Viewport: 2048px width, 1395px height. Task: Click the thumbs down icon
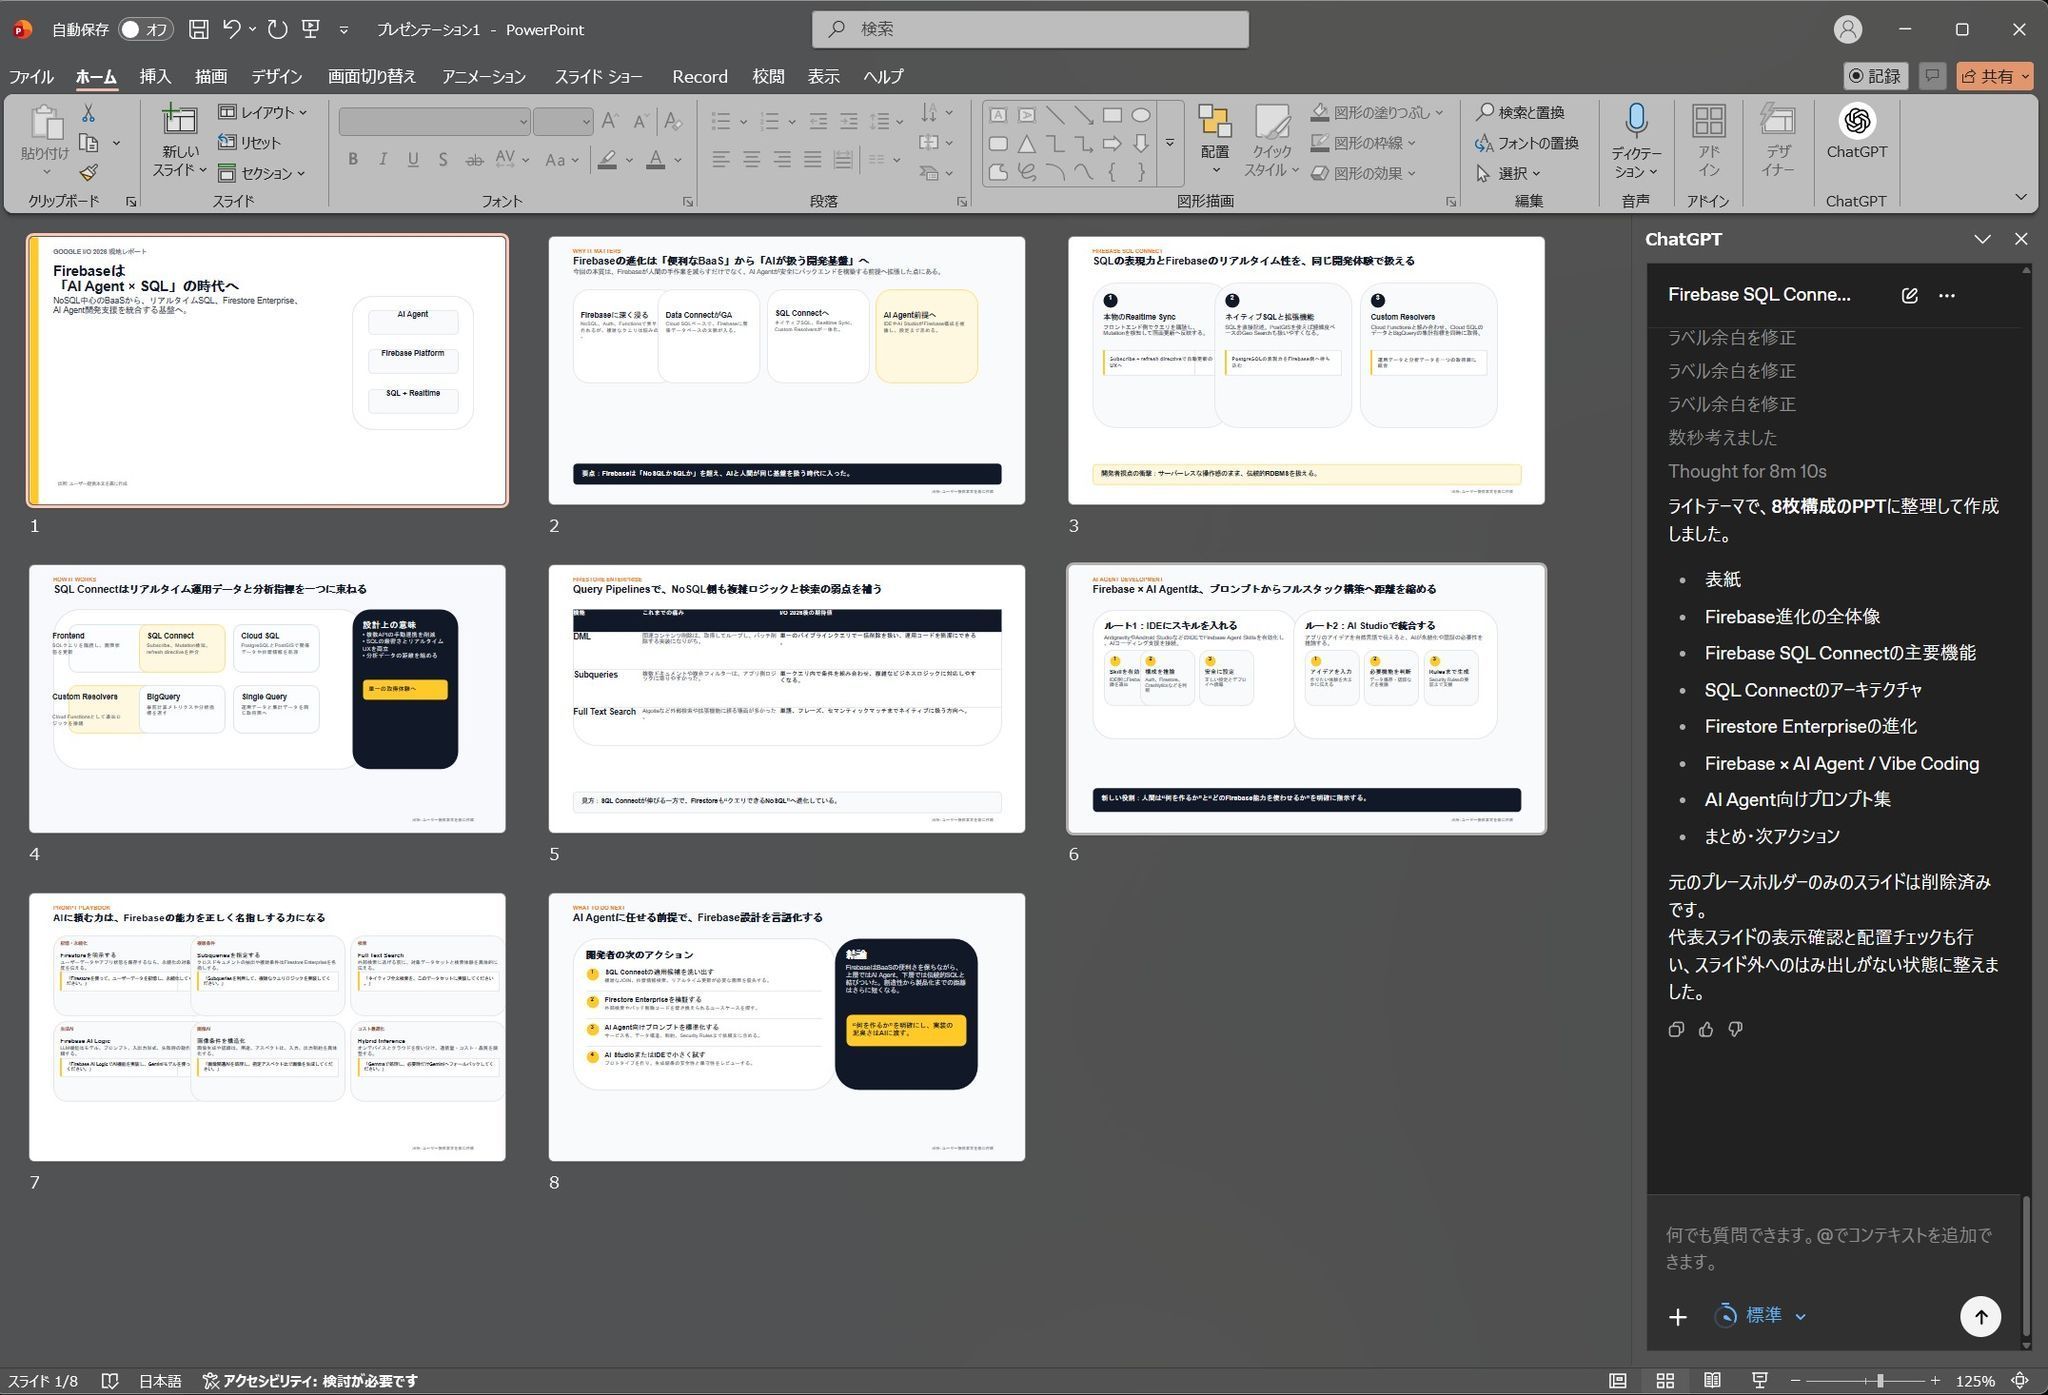[1736, 1029]
